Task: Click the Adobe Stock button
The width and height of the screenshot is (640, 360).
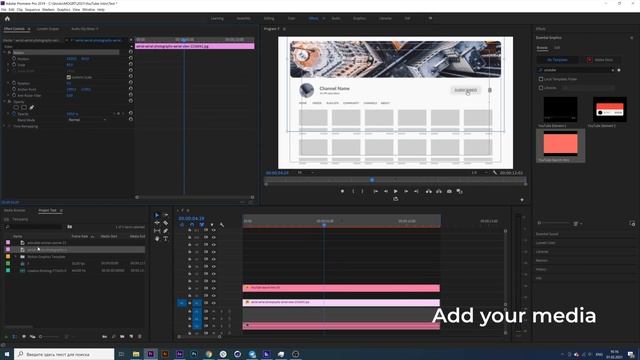Action: pyautogui.click(x=600, y=60)
